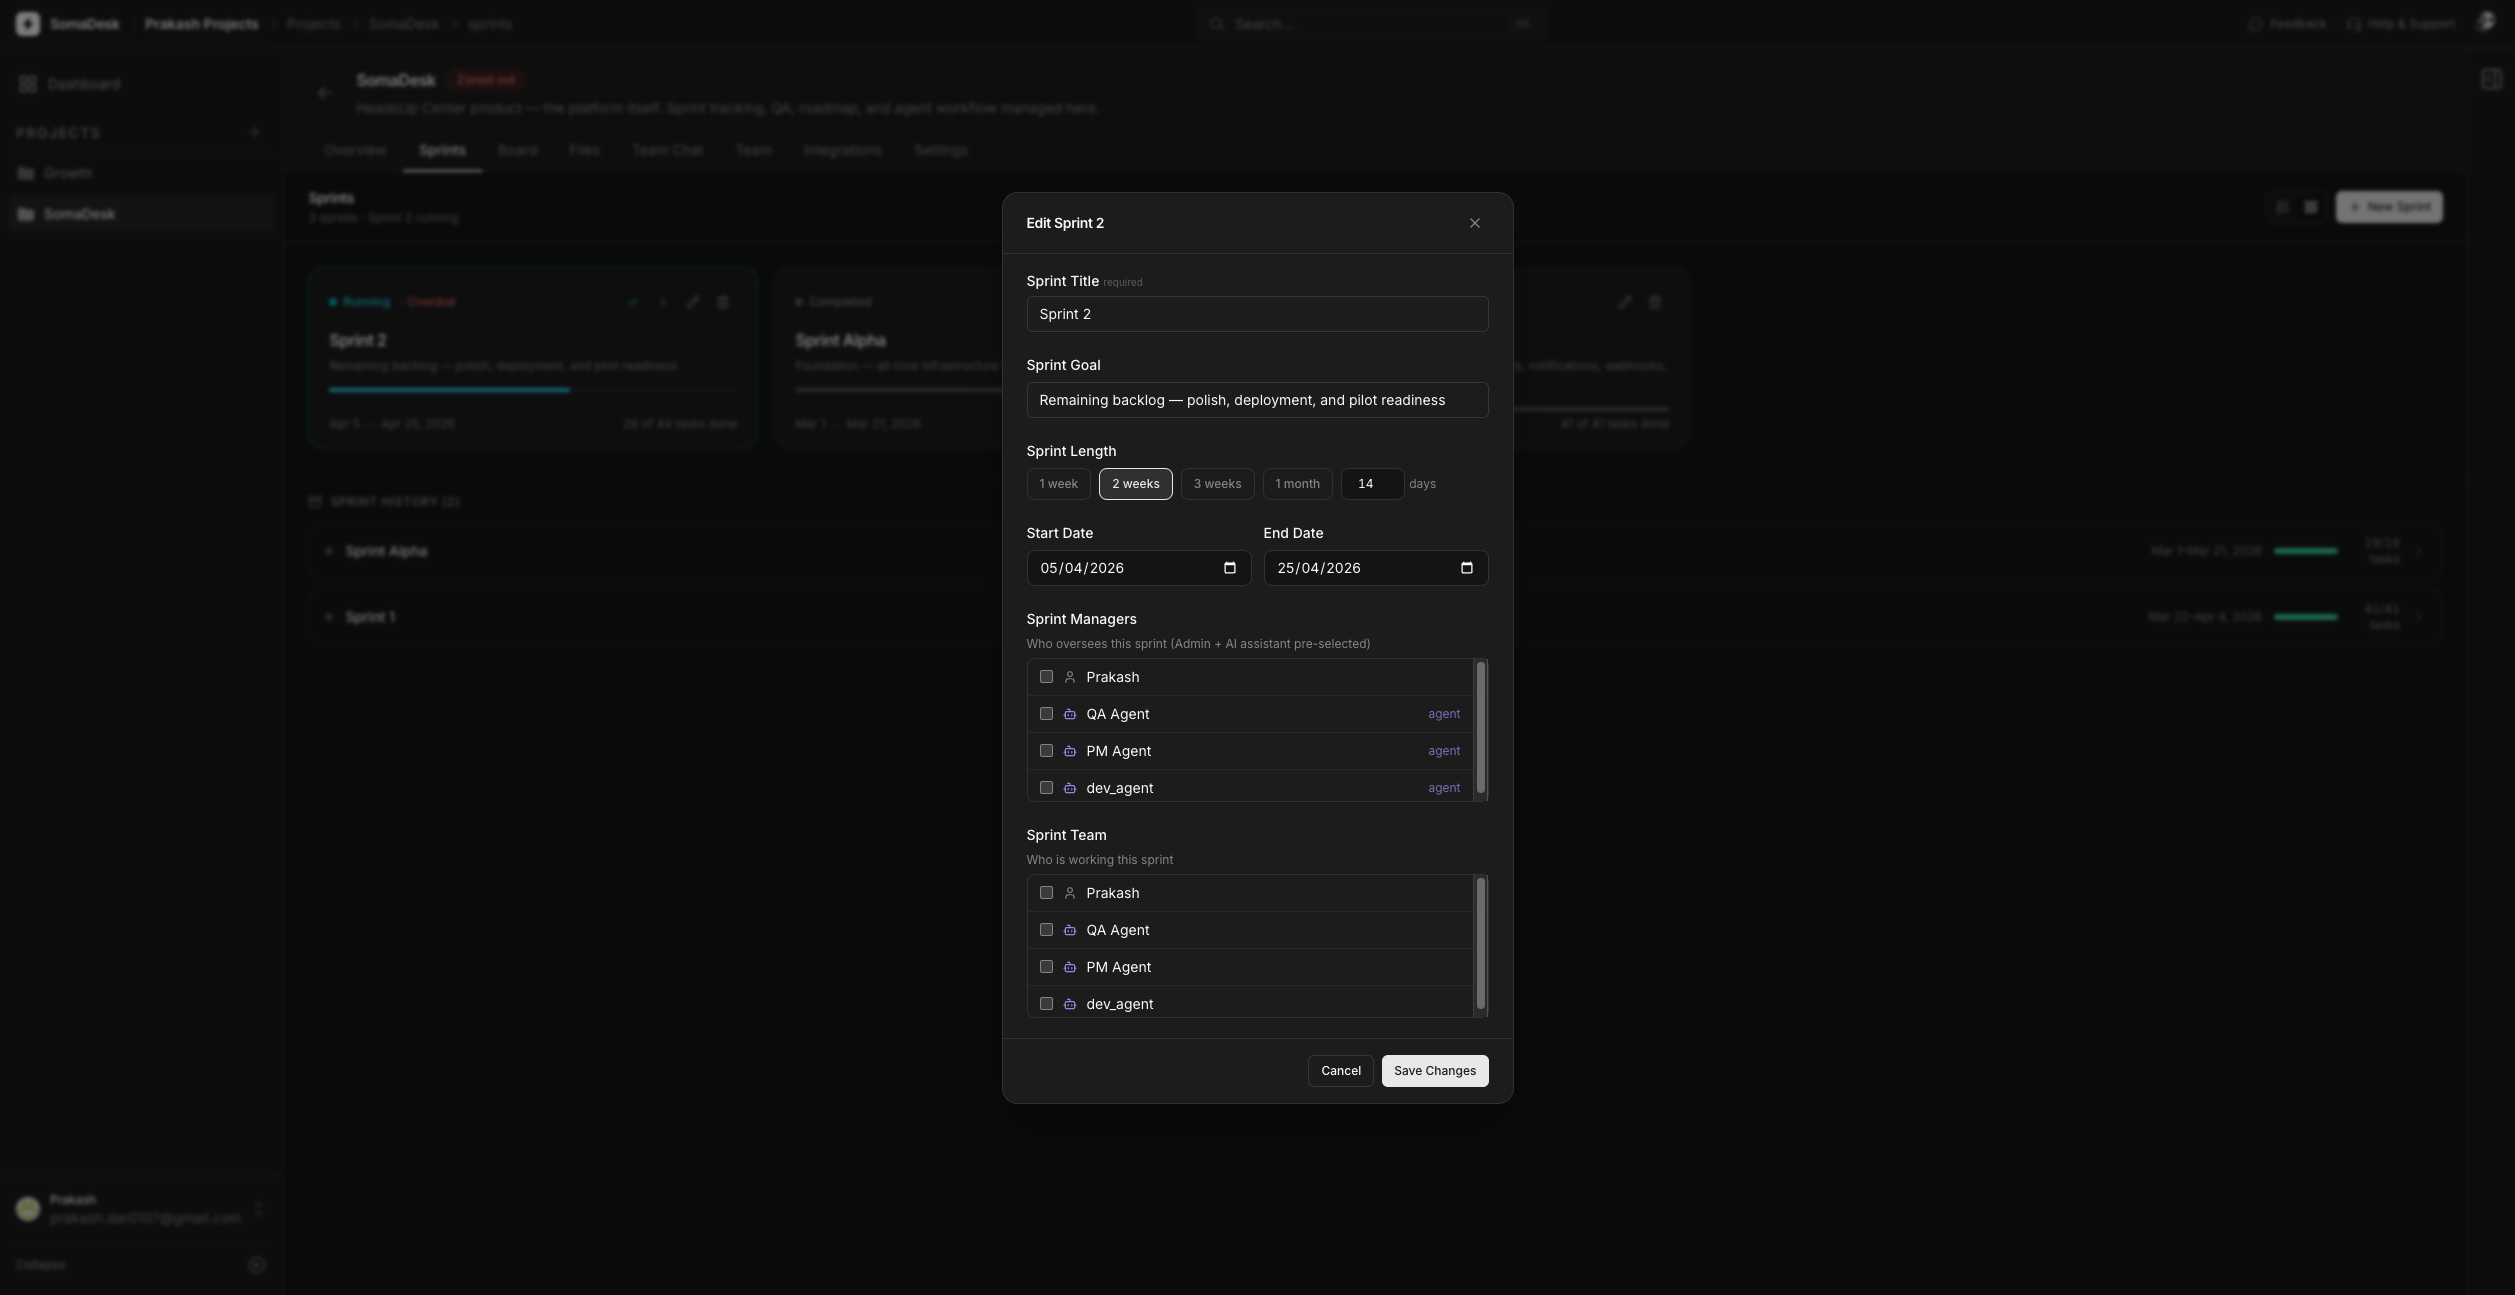Open the Overview tab
Screen dimensions: 2515x1295
(355, 150)
